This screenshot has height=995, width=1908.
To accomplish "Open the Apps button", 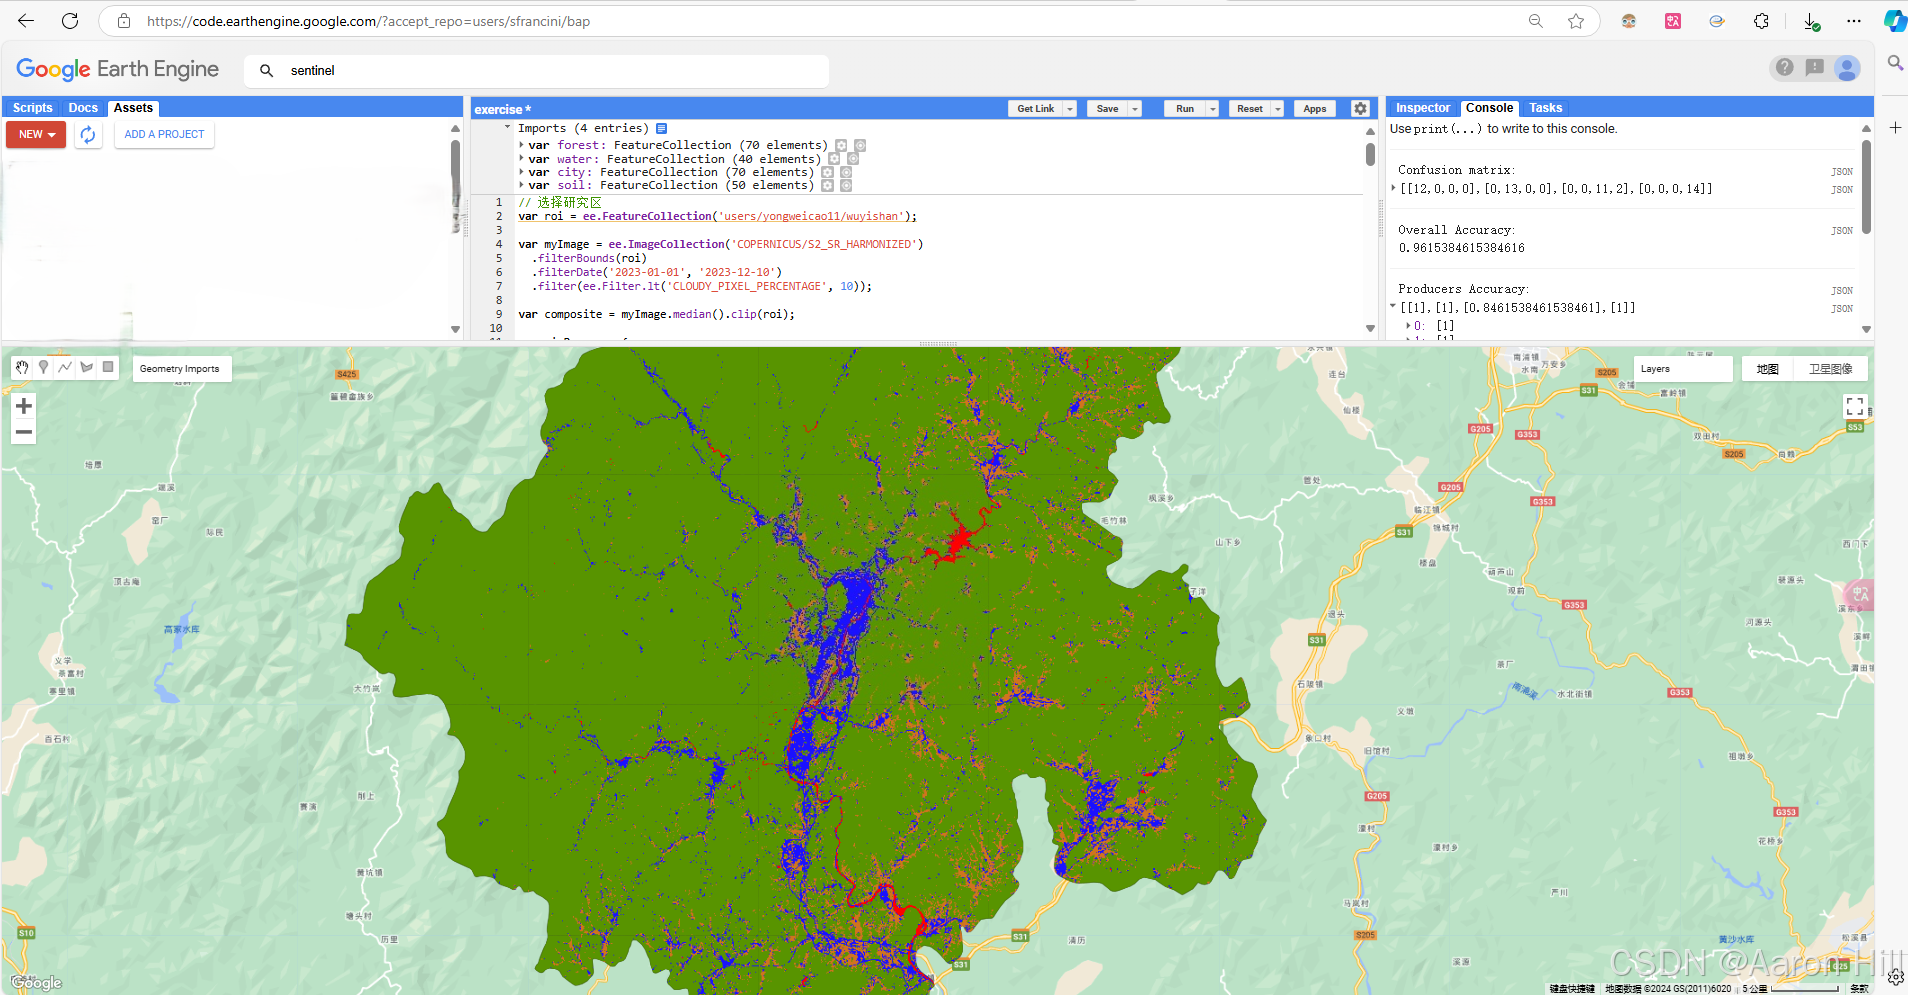I will tap(1314, 109).
